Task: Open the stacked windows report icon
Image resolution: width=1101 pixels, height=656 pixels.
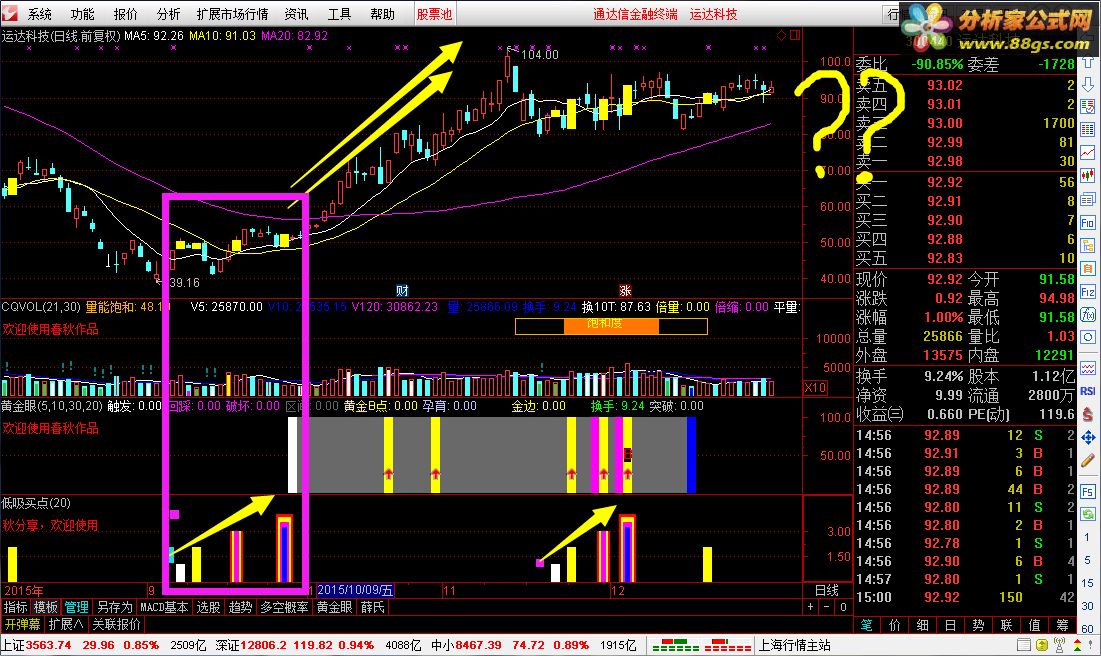Action: pos(1088,199)
